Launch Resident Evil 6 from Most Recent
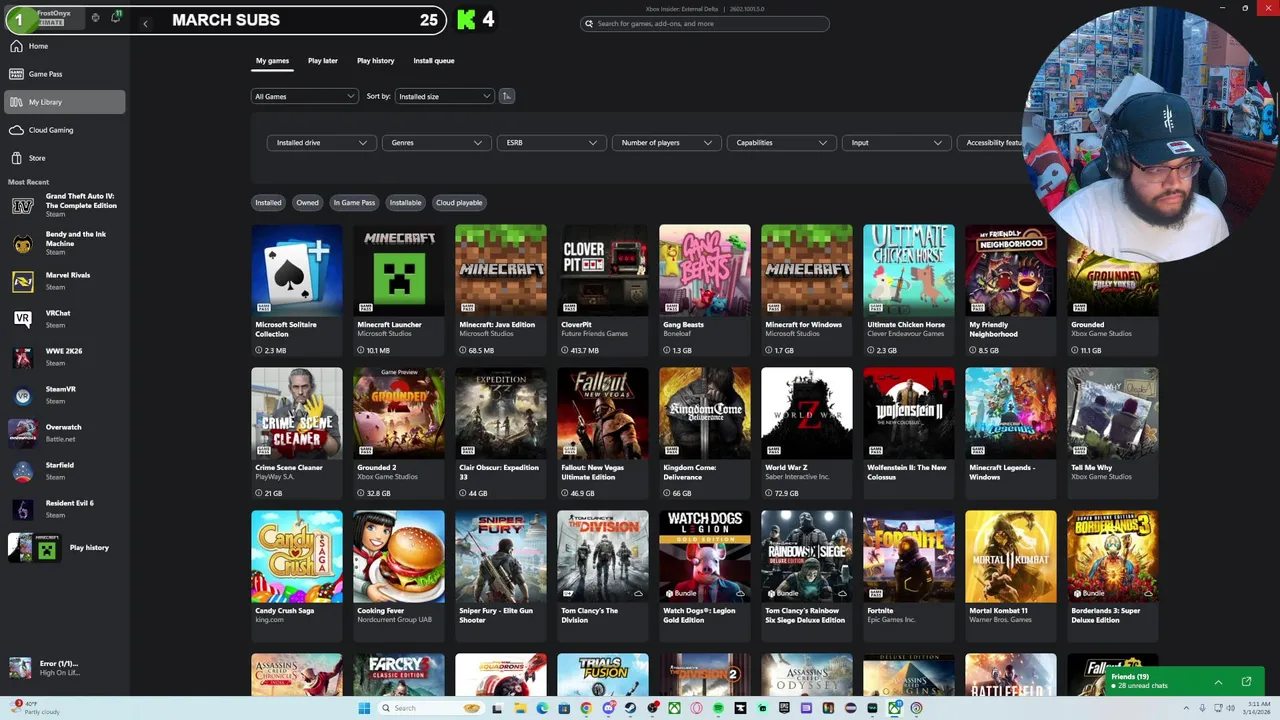Image resolution: width=1280 pixels, height=720 pixels. 65,509
